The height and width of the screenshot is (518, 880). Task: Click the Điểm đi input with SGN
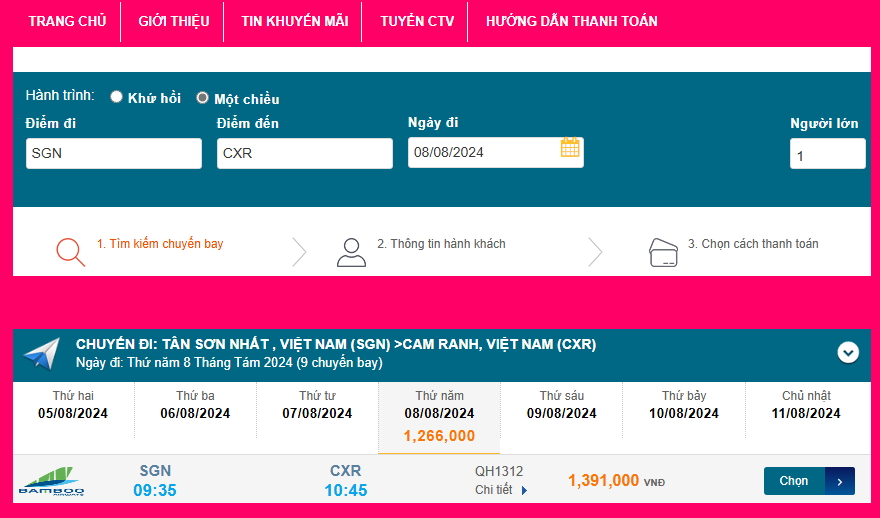(x=113, y=153)
